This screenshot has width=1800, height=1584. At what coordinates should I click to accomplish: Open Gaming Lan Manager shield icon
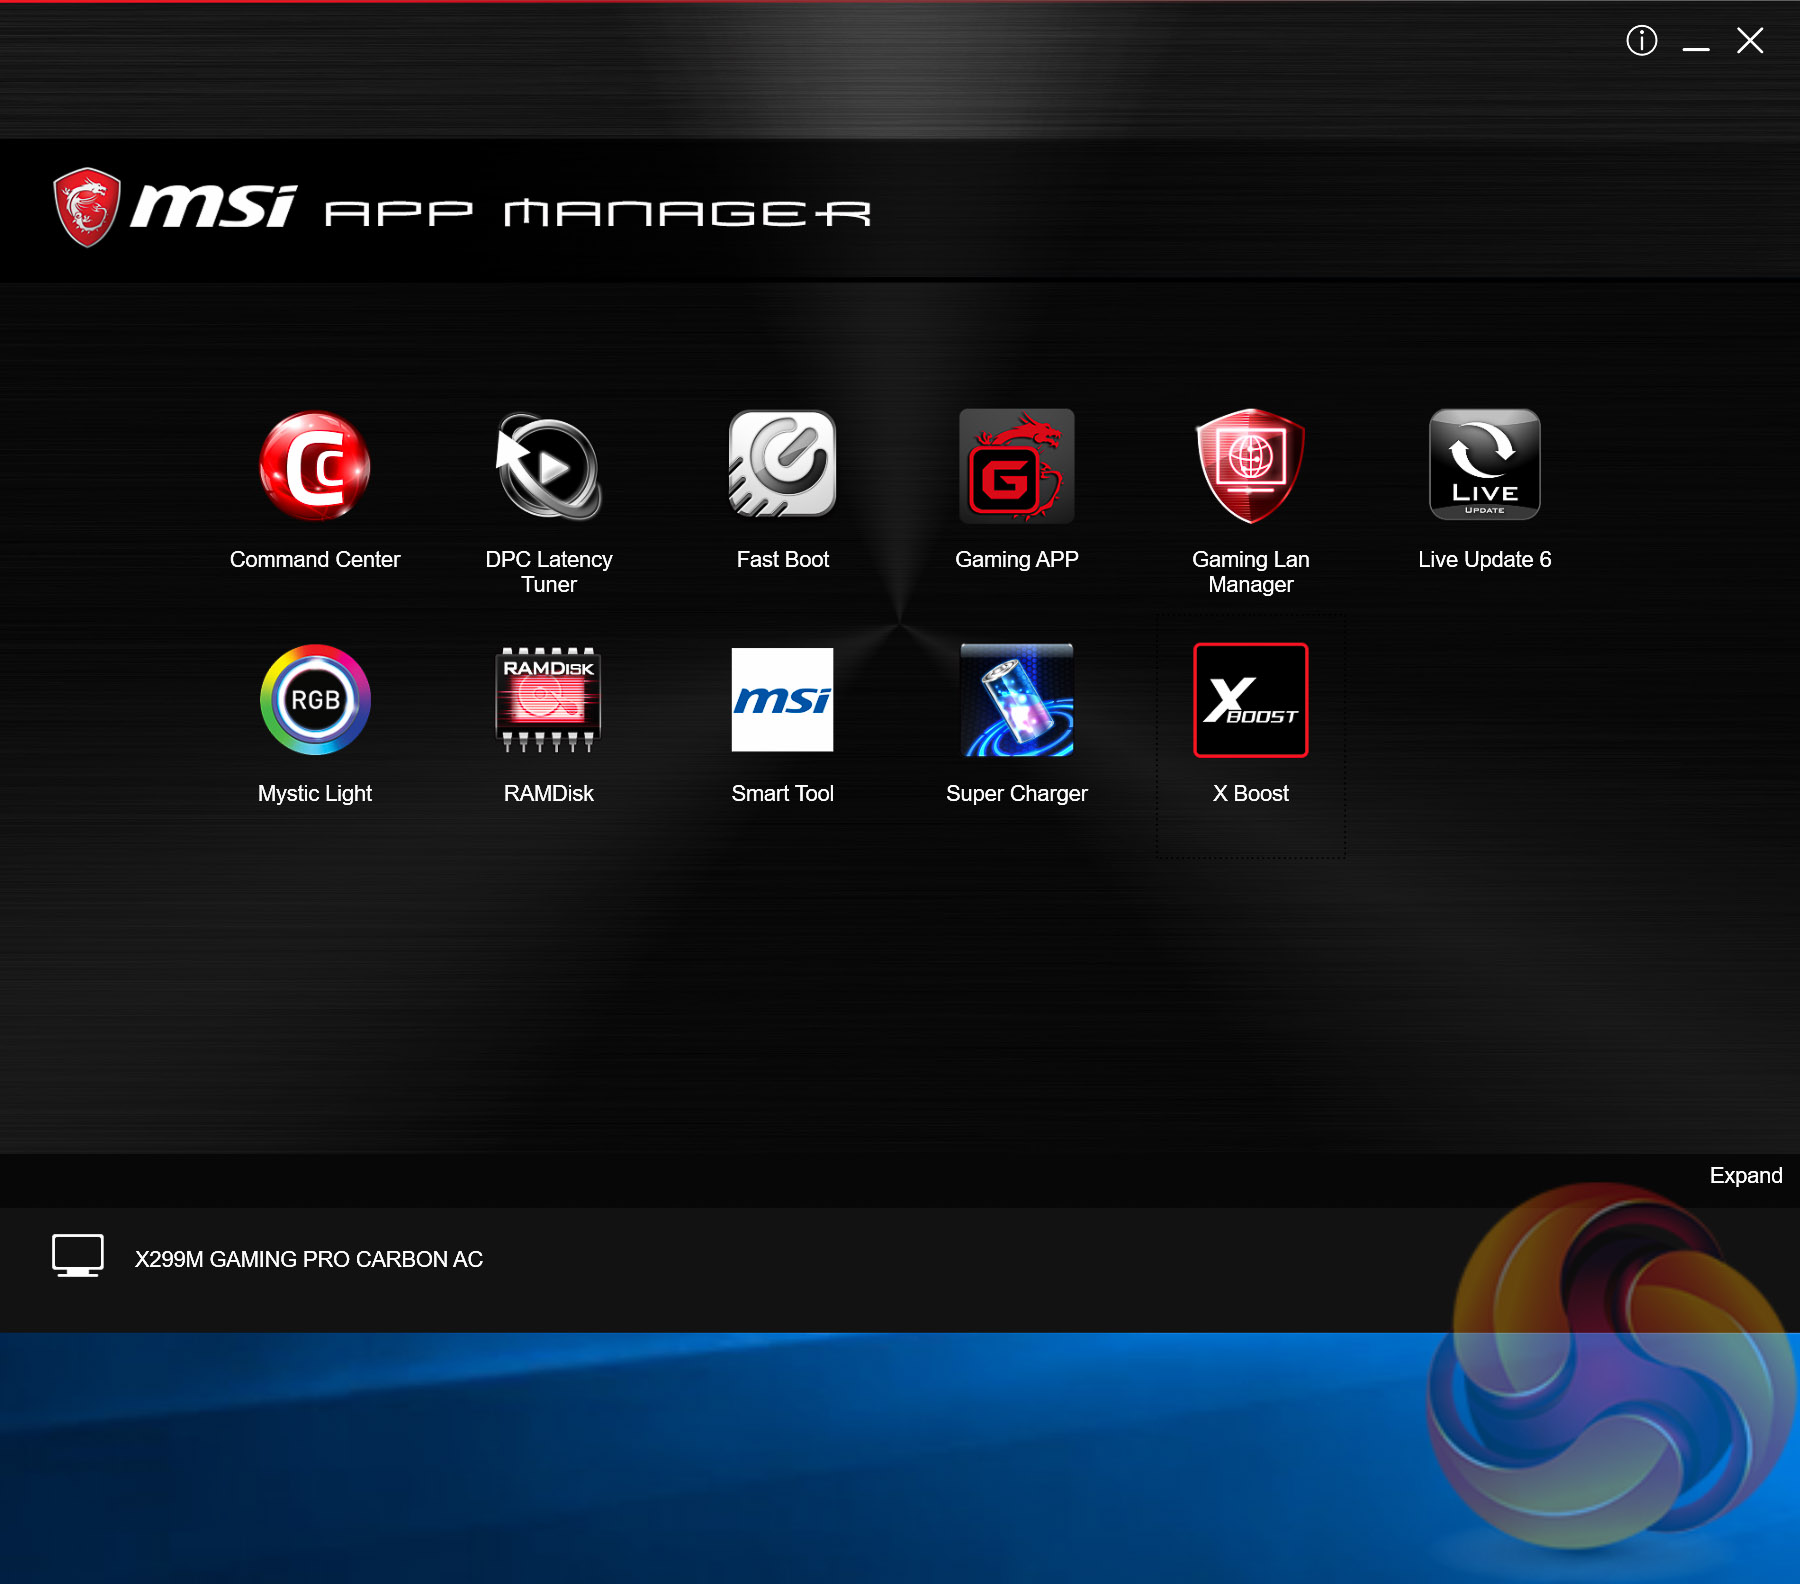(x=1250, y=466)
